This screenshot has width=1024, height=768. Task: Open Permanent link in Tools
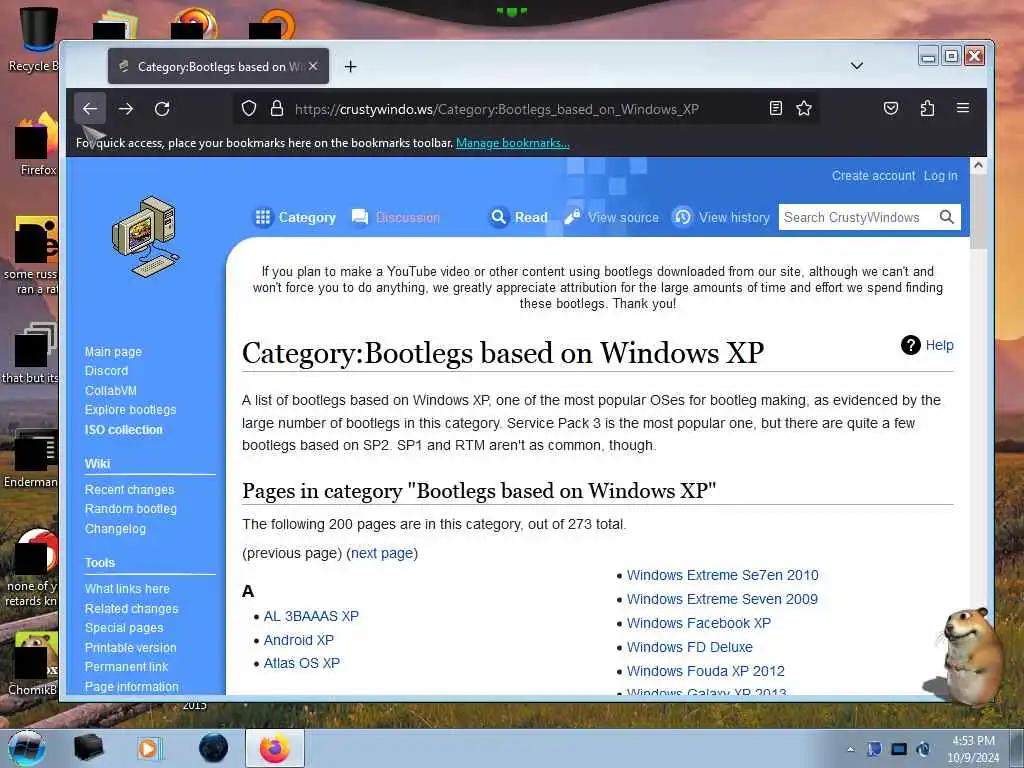126,667
